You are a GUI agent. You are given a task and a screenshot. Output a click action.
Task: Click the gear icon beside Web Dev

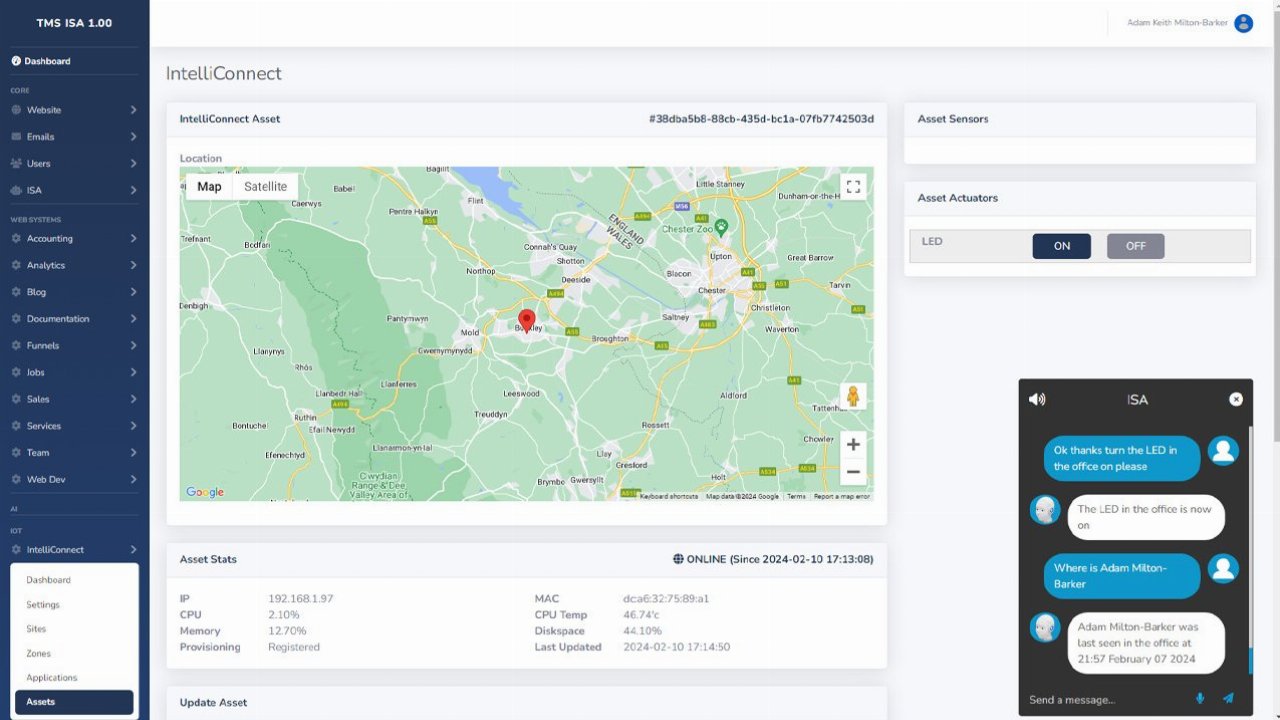[x=16, y=479]
